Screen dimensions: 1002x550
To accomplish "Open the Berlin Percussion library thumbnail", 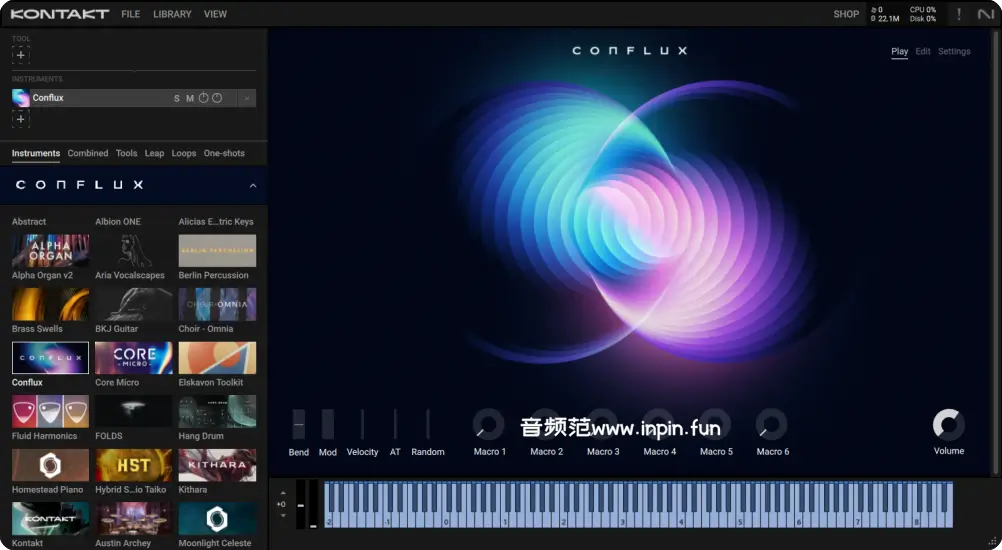I will click(217, 250).
